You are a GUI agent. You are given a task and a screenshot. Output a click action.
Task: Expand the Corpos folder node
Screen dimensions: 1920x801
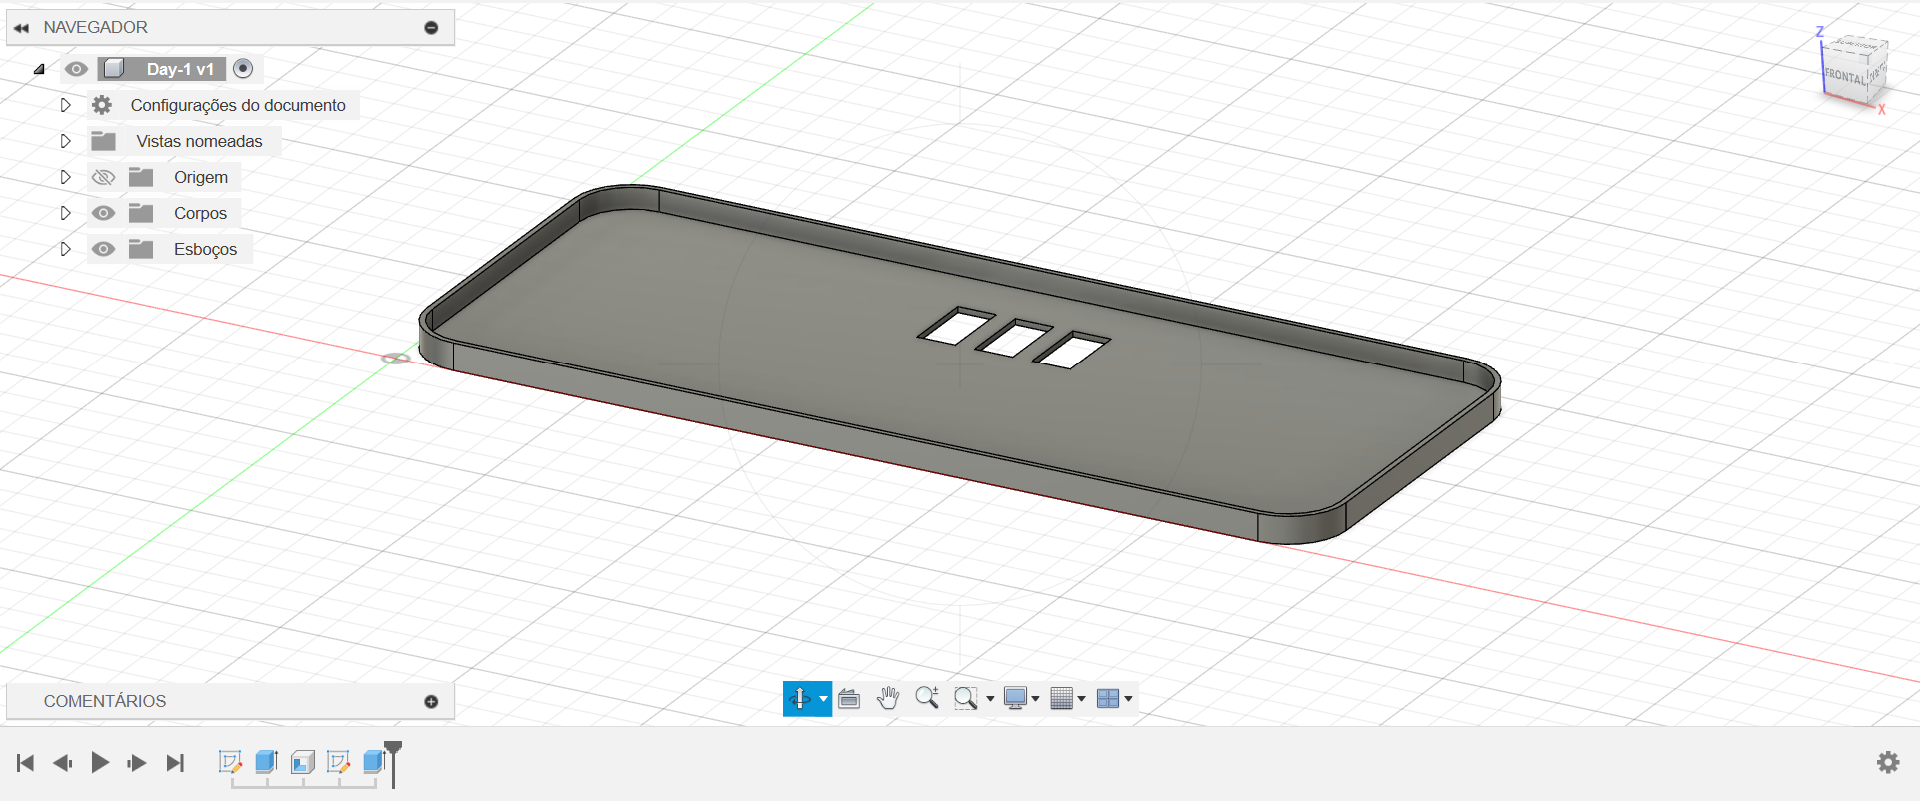tap(65, 213)
